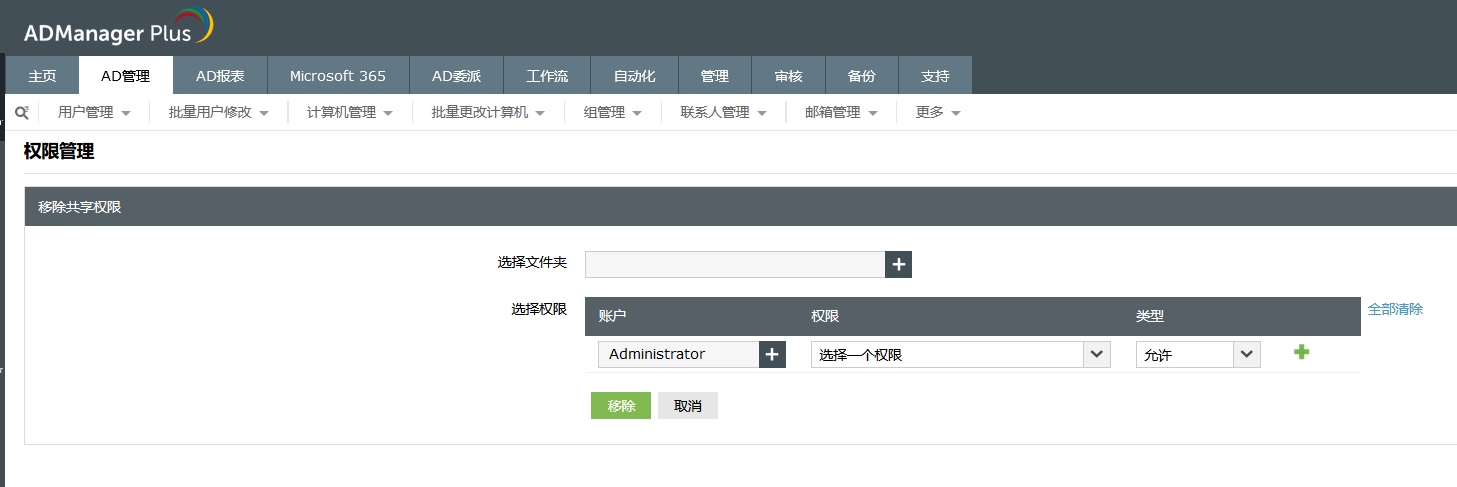Click the 类型 column header
The image size is (1457, 487).
click(1150, 316)
